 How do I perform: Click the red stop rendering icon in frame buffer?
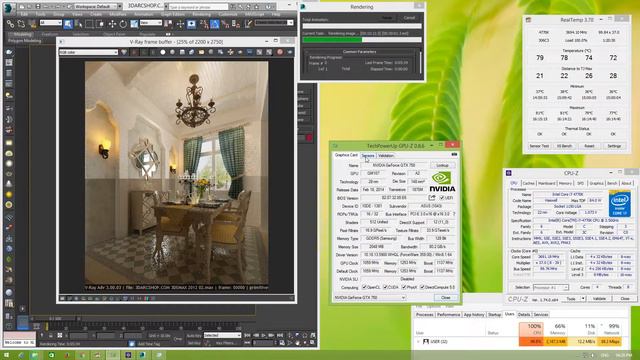tap(280, 52)
